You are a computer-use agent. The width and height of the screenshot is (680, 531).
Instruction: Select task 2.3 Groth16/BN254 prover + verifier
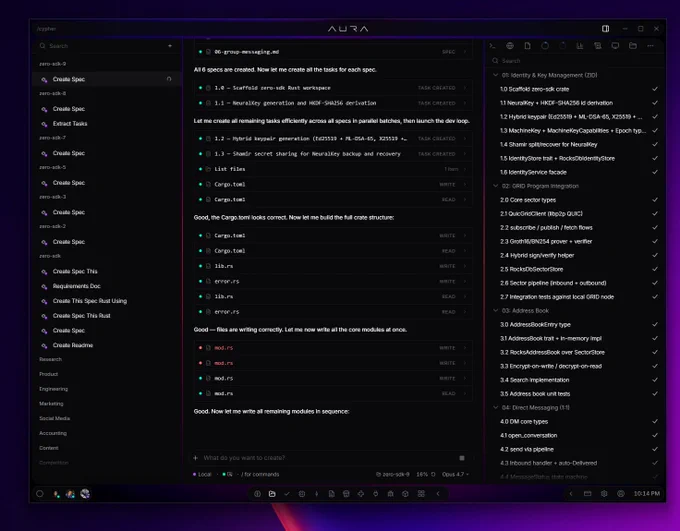click(546, 241)
